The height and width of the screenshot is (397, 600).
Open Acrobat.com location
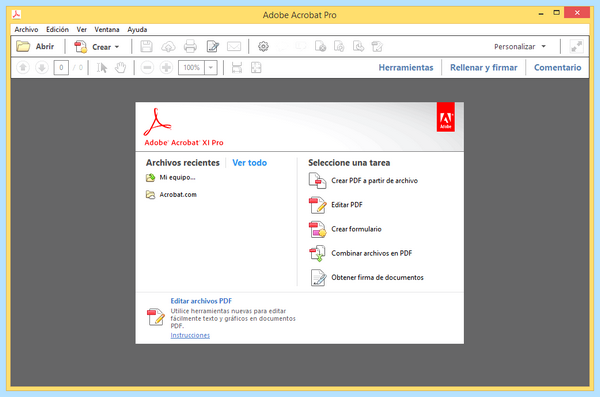click(178, 194)
